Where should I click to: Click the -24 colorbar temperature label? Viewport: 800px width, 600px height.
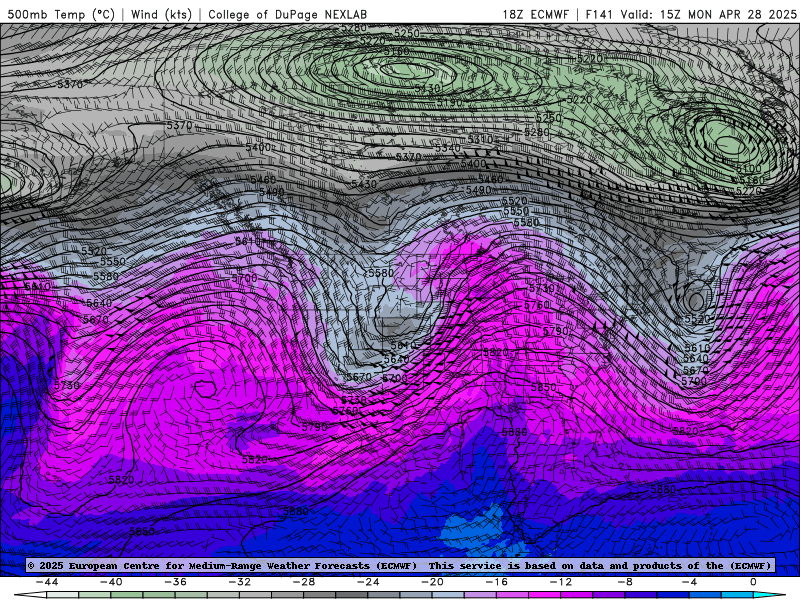coord(368,582)
